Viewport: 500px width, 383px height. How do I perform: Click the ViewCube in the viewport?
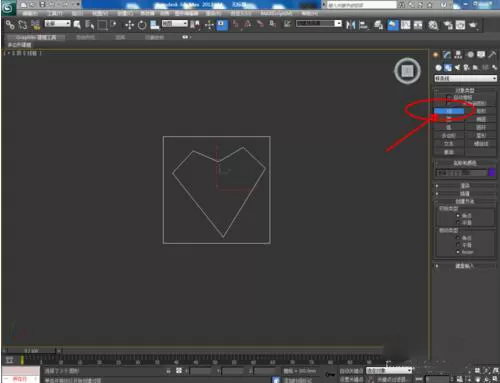click(x=407, y=71)
